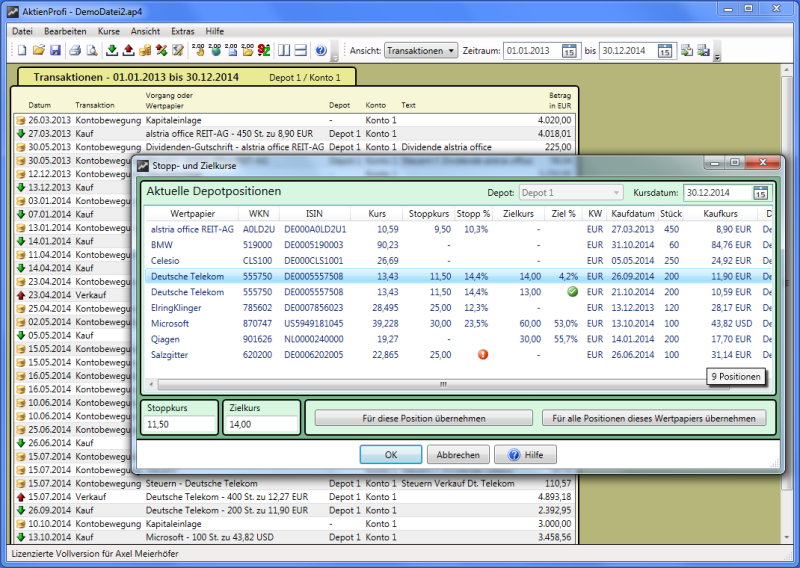
Task: Click the red upload arrow toolbar icon
Action: pos(130,50)
